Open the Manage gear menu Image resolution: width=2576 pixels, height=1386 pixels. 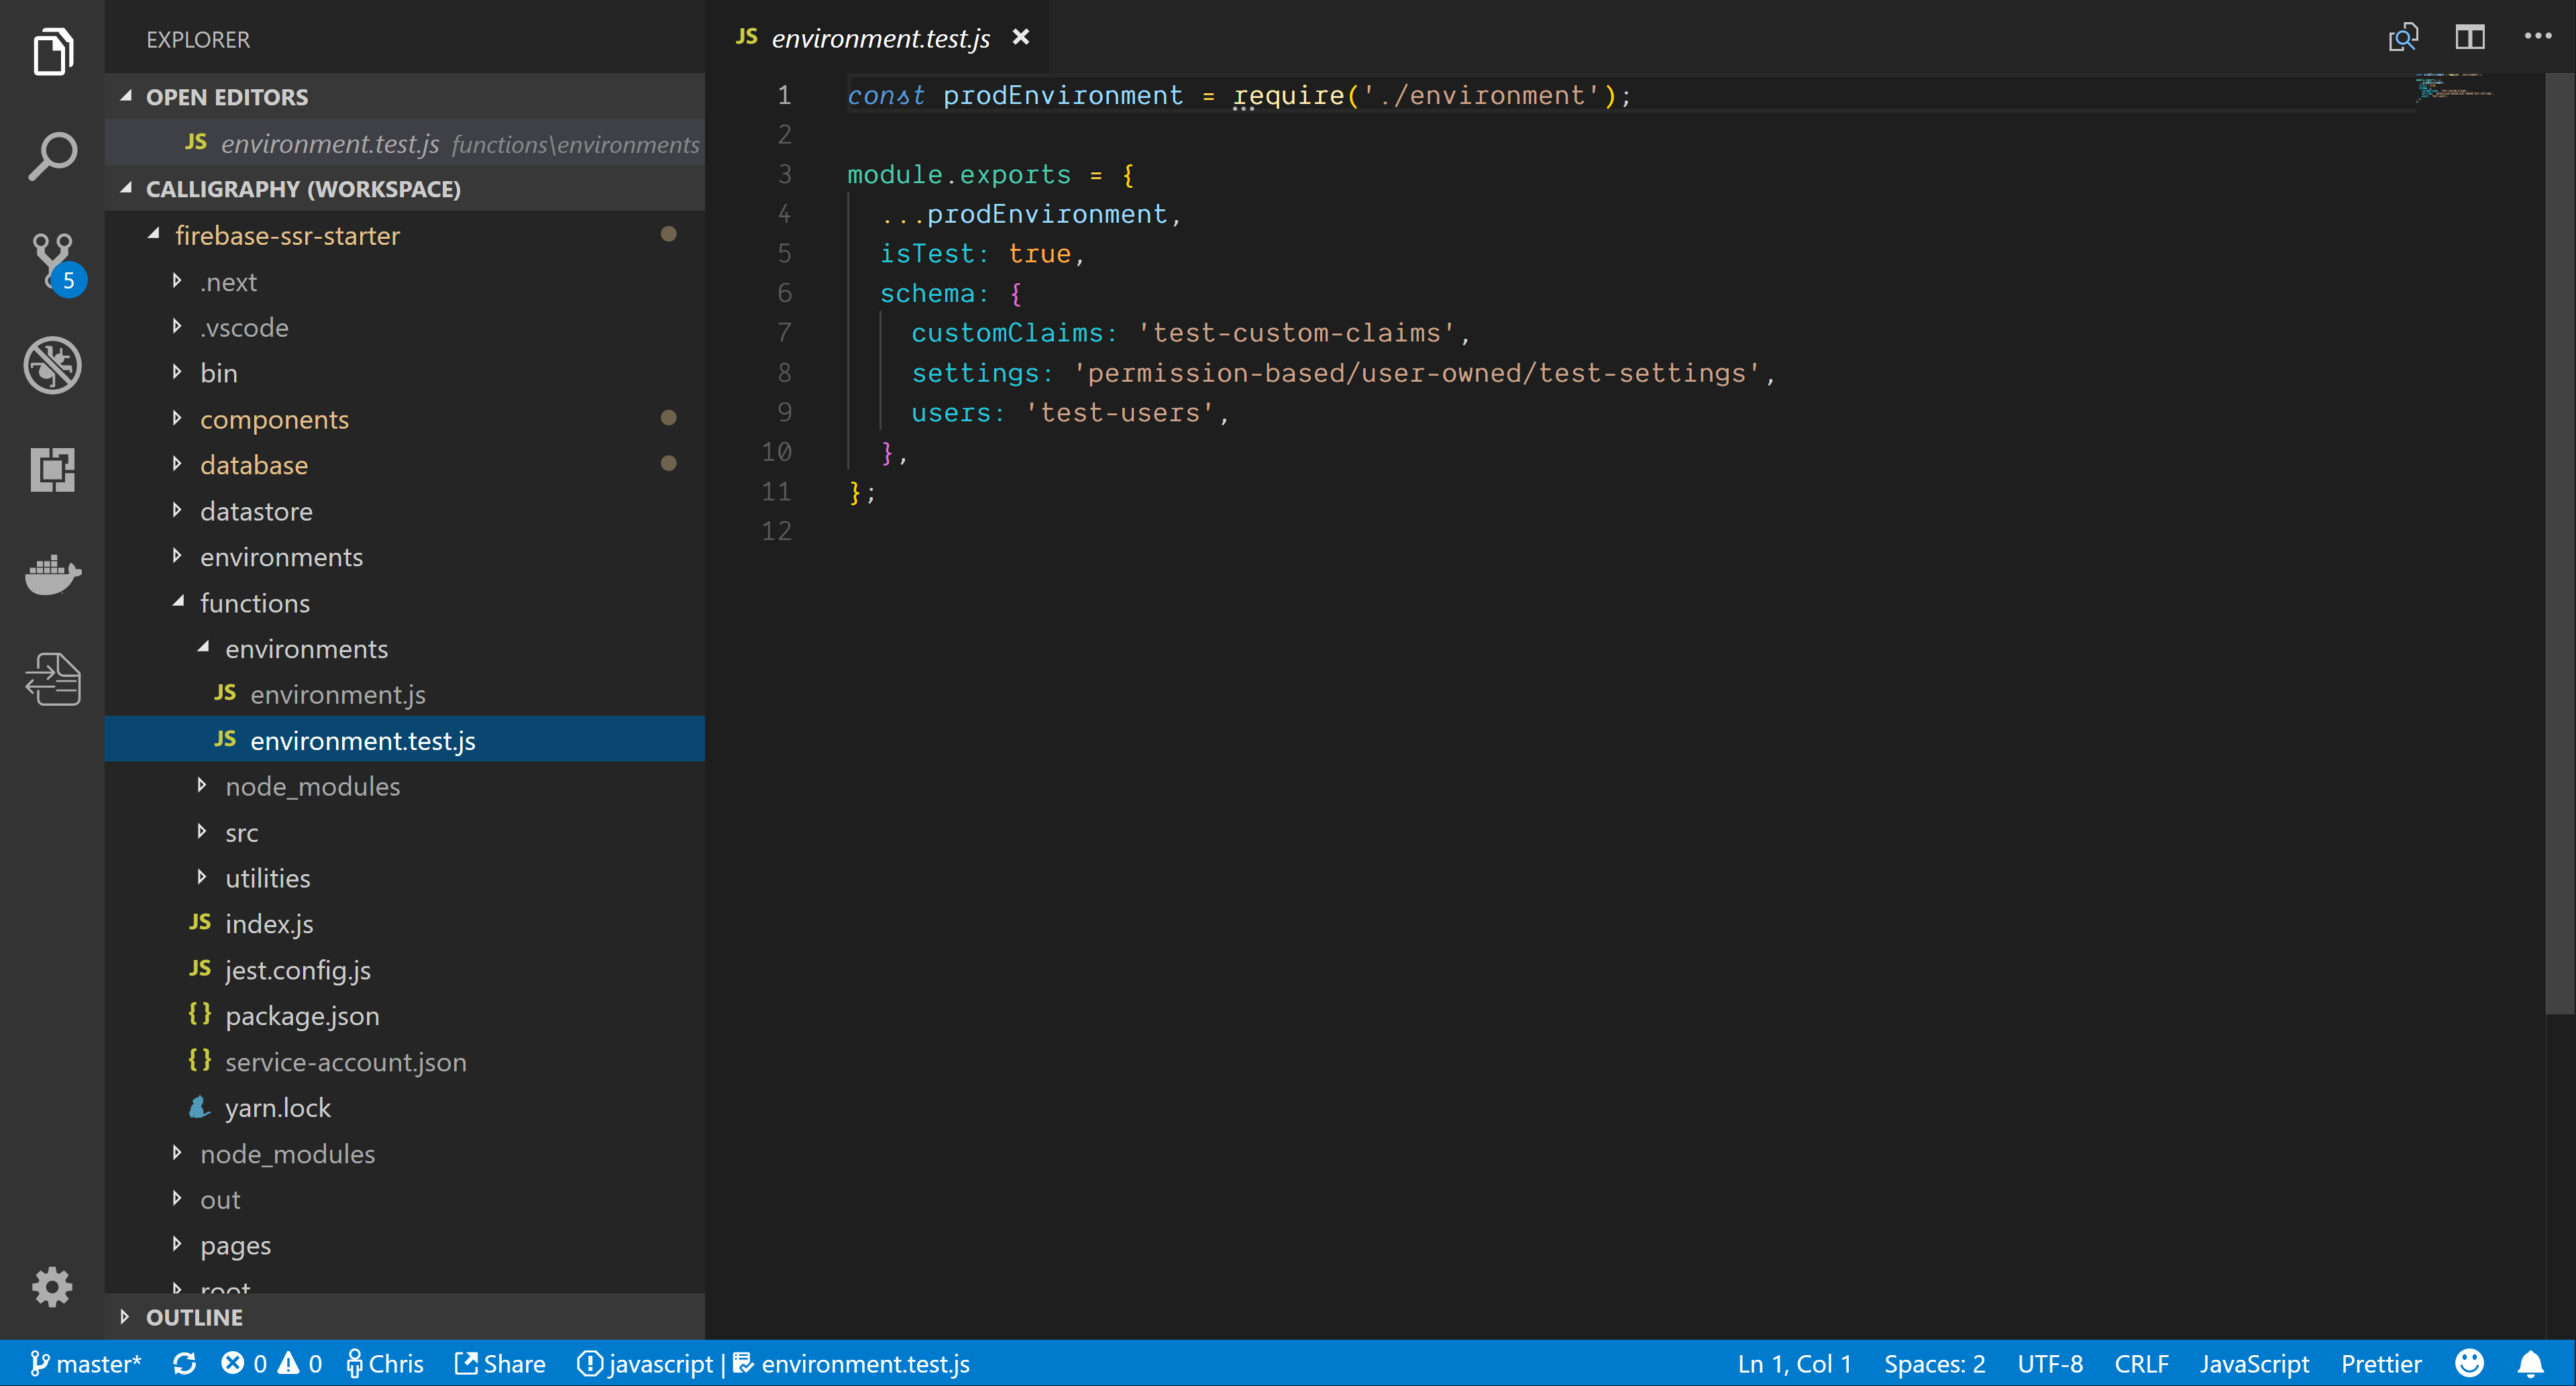pos(52,1287)
